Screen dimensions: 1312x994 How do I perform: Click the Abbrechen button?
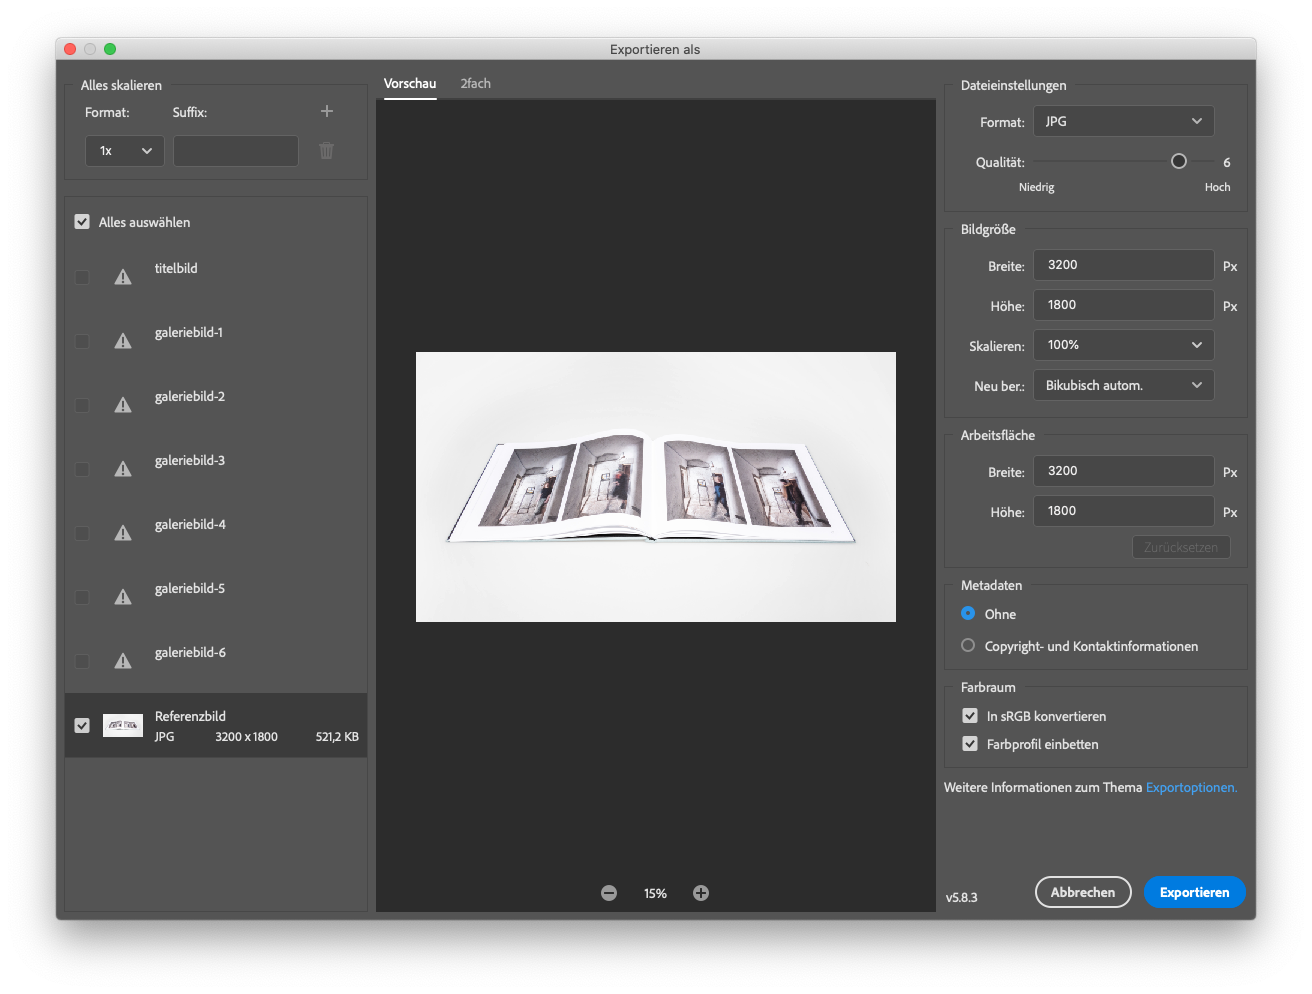click(1083, 892)
